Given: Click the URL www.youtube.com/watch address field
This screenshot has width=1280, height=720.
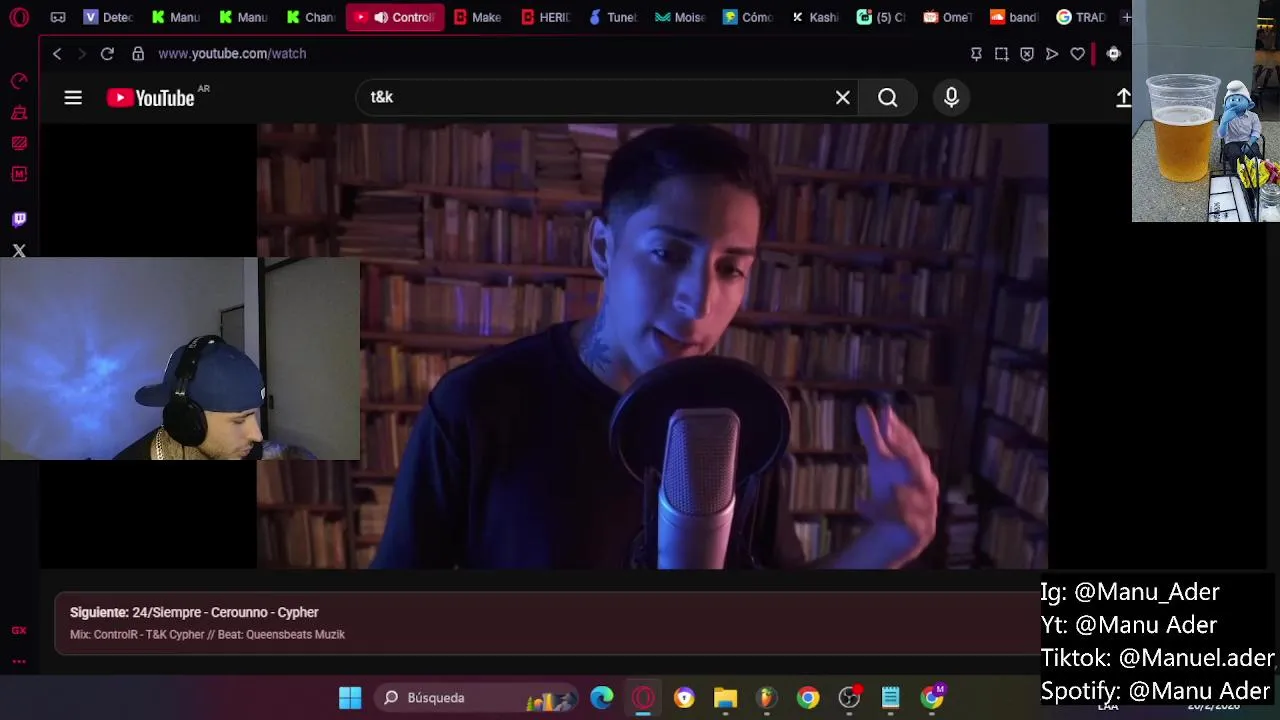Looking at the screenshot, I should (x=232, y=54).
